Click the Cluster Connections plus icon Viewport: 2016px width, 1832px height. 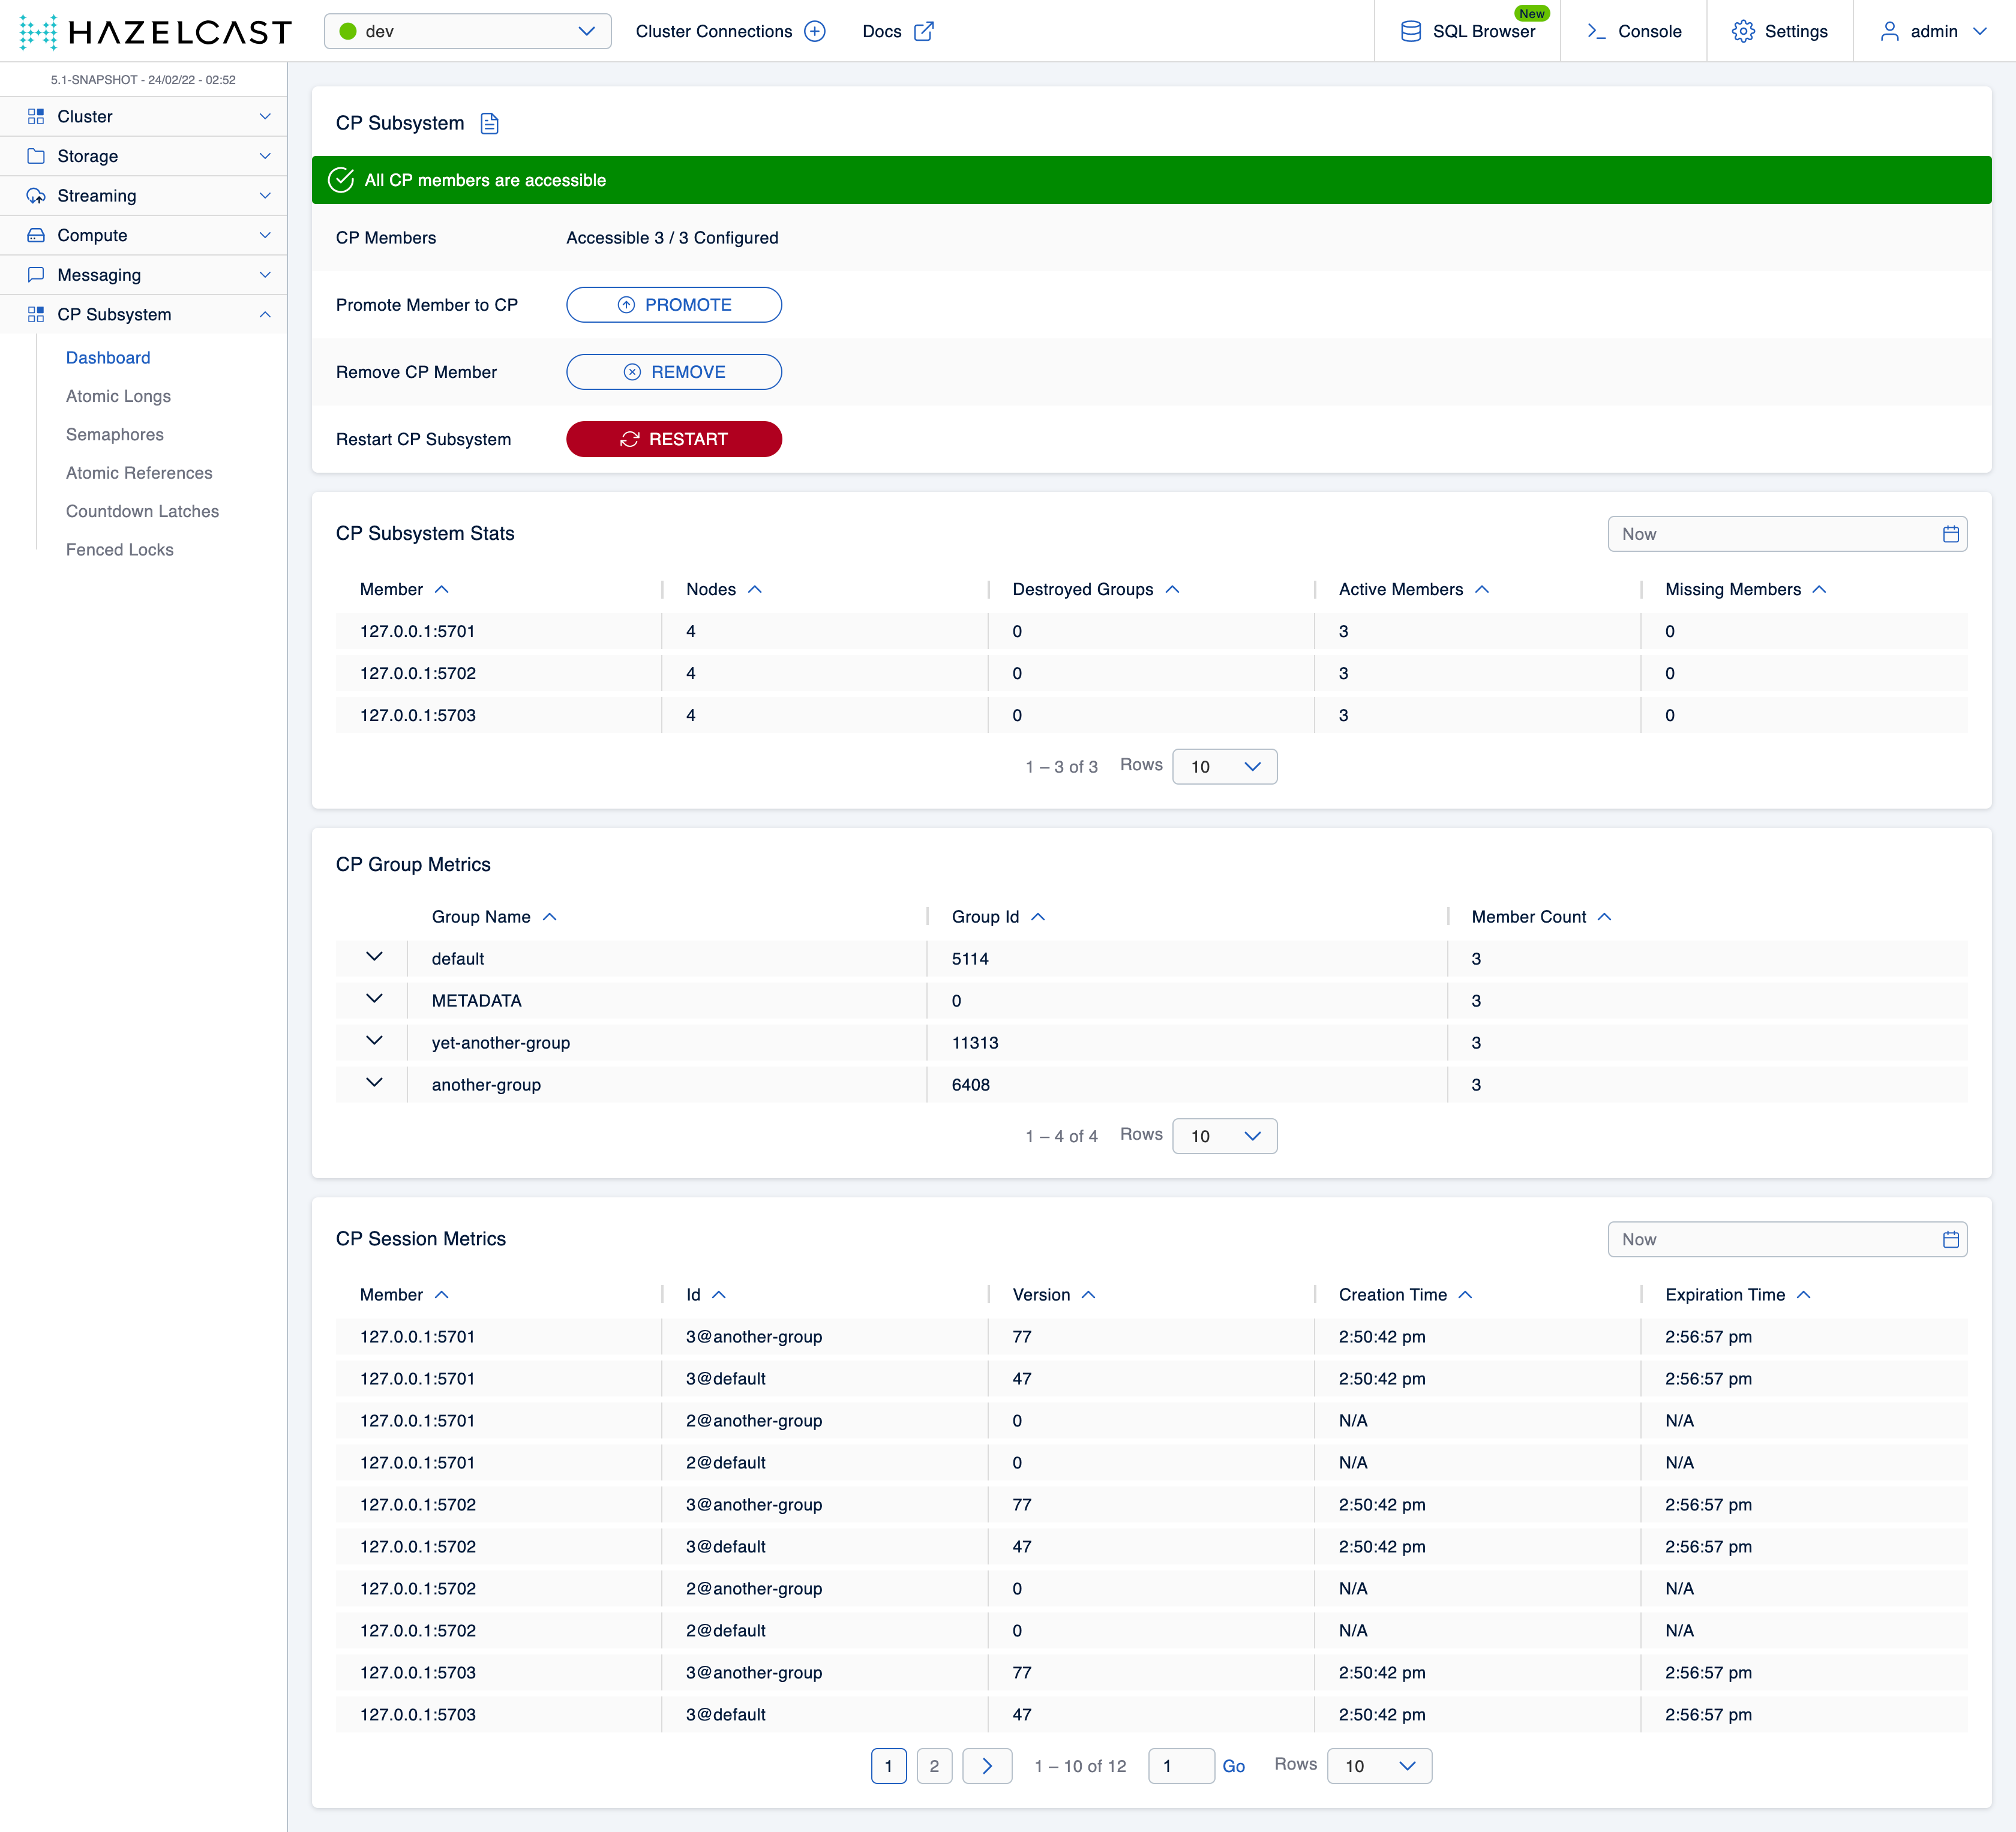click(x=815, y=31)
